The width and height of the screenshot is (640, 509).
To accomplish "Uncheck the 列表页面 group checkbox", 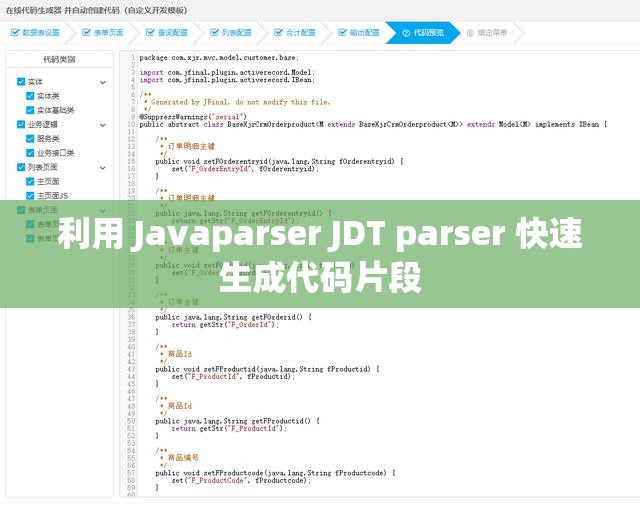I will (21, 167).
